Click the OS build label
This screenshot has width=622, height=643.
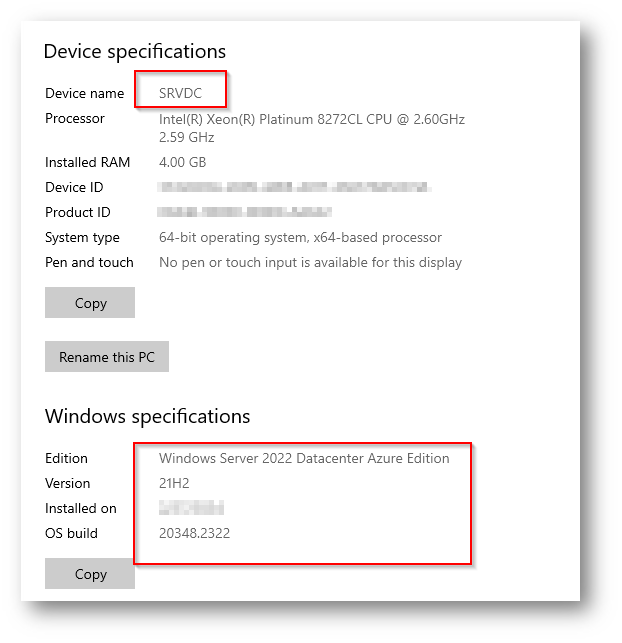71,533
